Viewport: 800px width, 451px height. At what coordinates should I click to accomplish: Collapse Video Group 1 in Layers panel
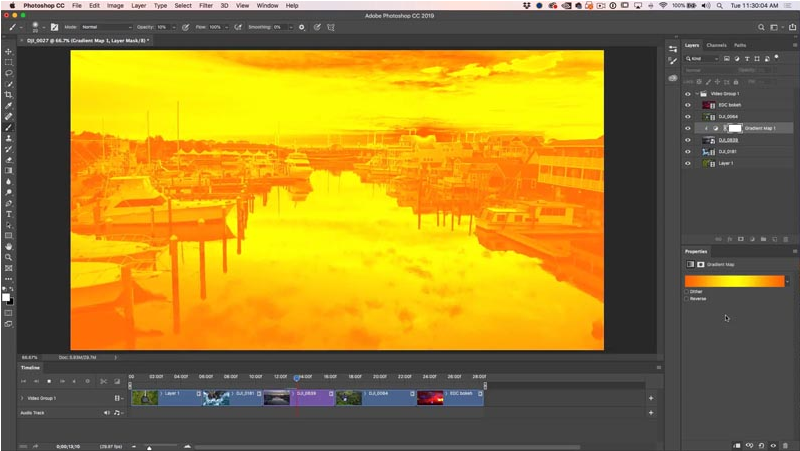[697, 94]
